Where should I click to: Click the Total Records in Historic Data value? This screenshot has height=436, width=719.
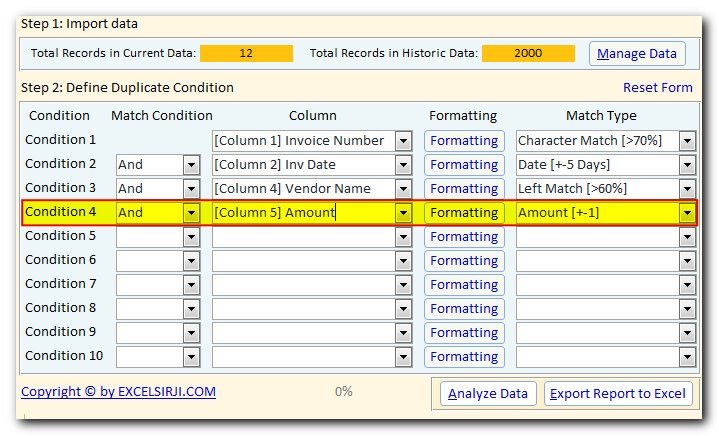coord(528,53)
